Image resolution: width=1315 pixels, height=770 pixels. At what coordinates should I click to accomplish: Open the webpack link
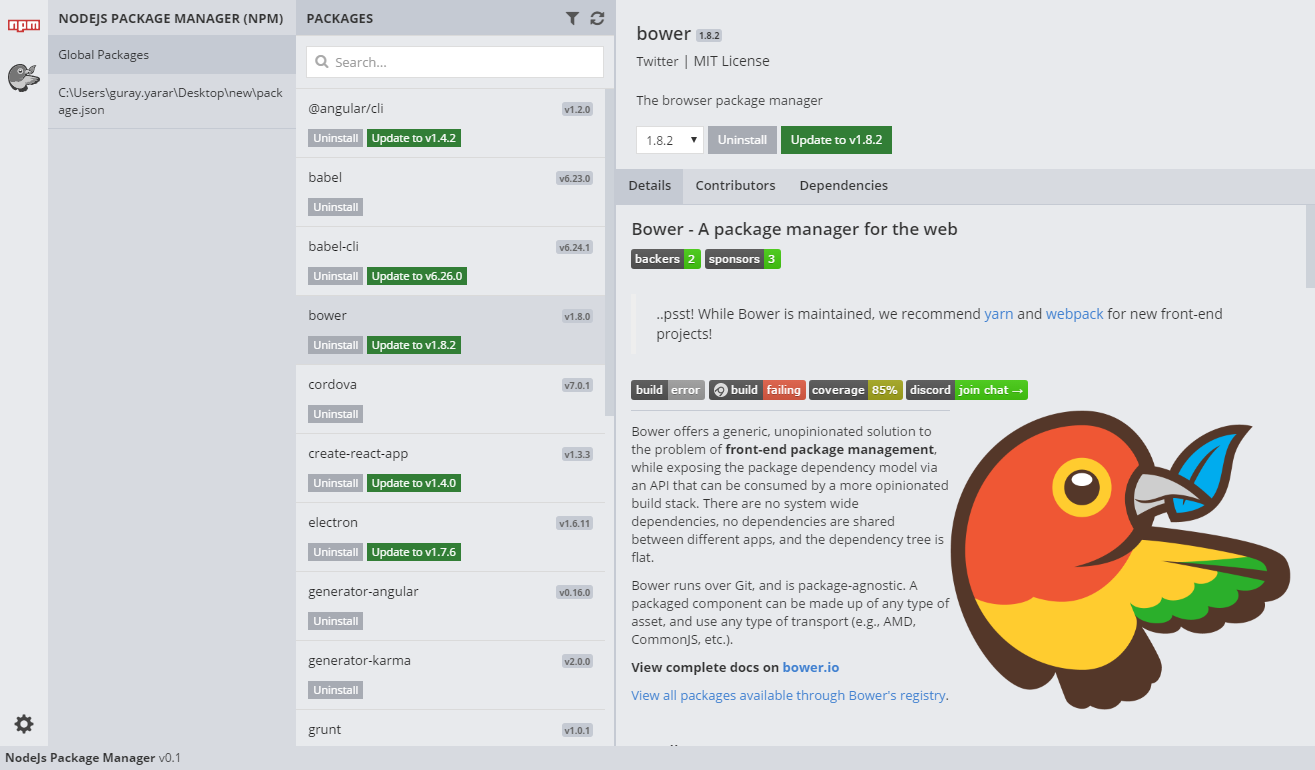[x=1074, y=314]
